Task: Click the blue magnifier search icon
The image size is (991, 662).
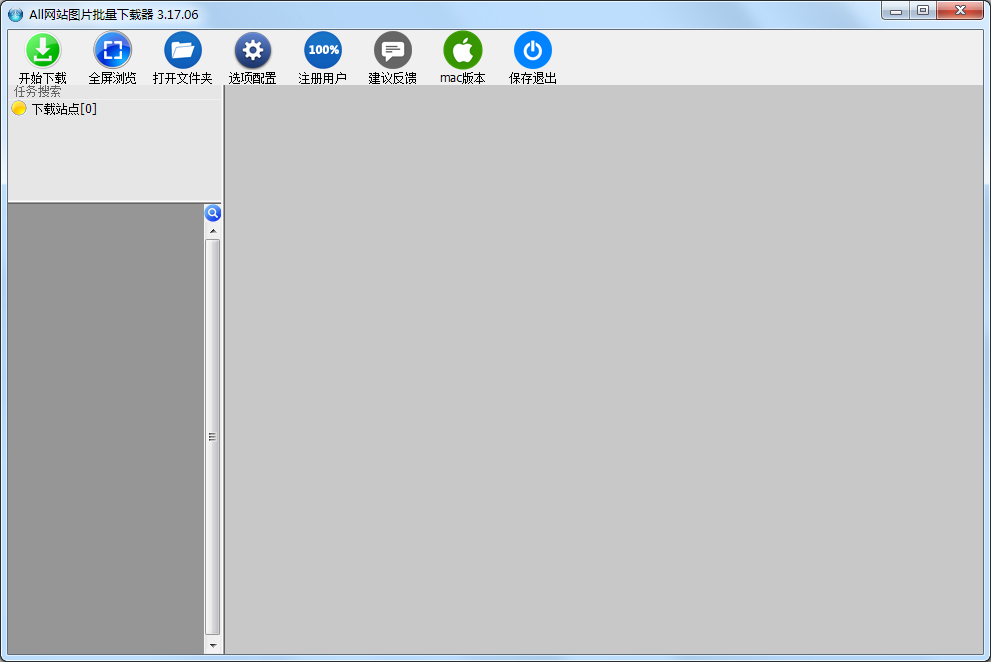Action: pos(213,213)
